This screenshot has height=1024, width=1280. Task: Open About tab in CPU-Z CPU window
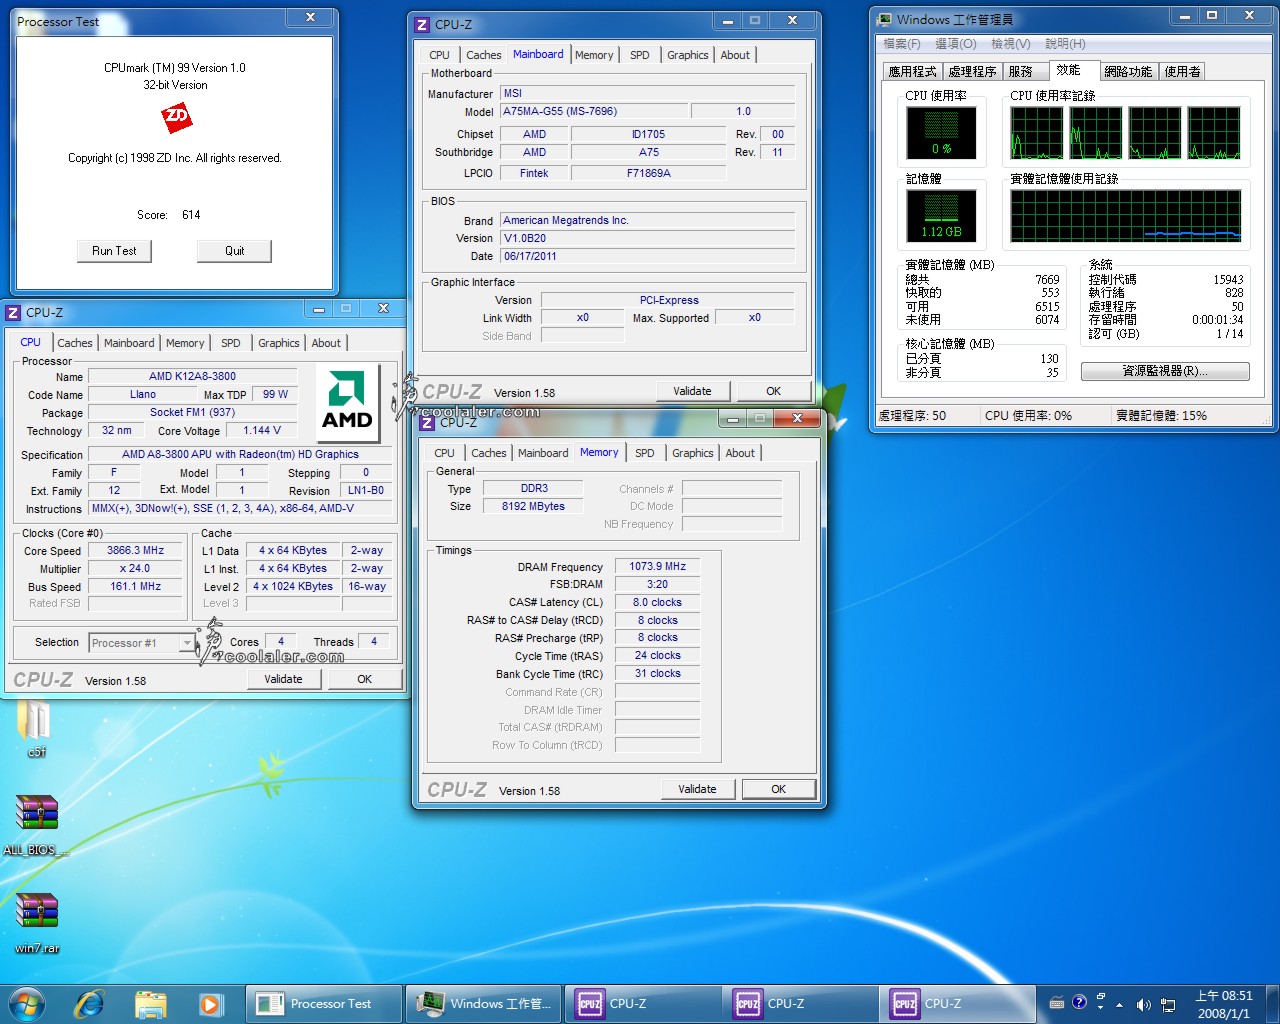coord(326,343)
